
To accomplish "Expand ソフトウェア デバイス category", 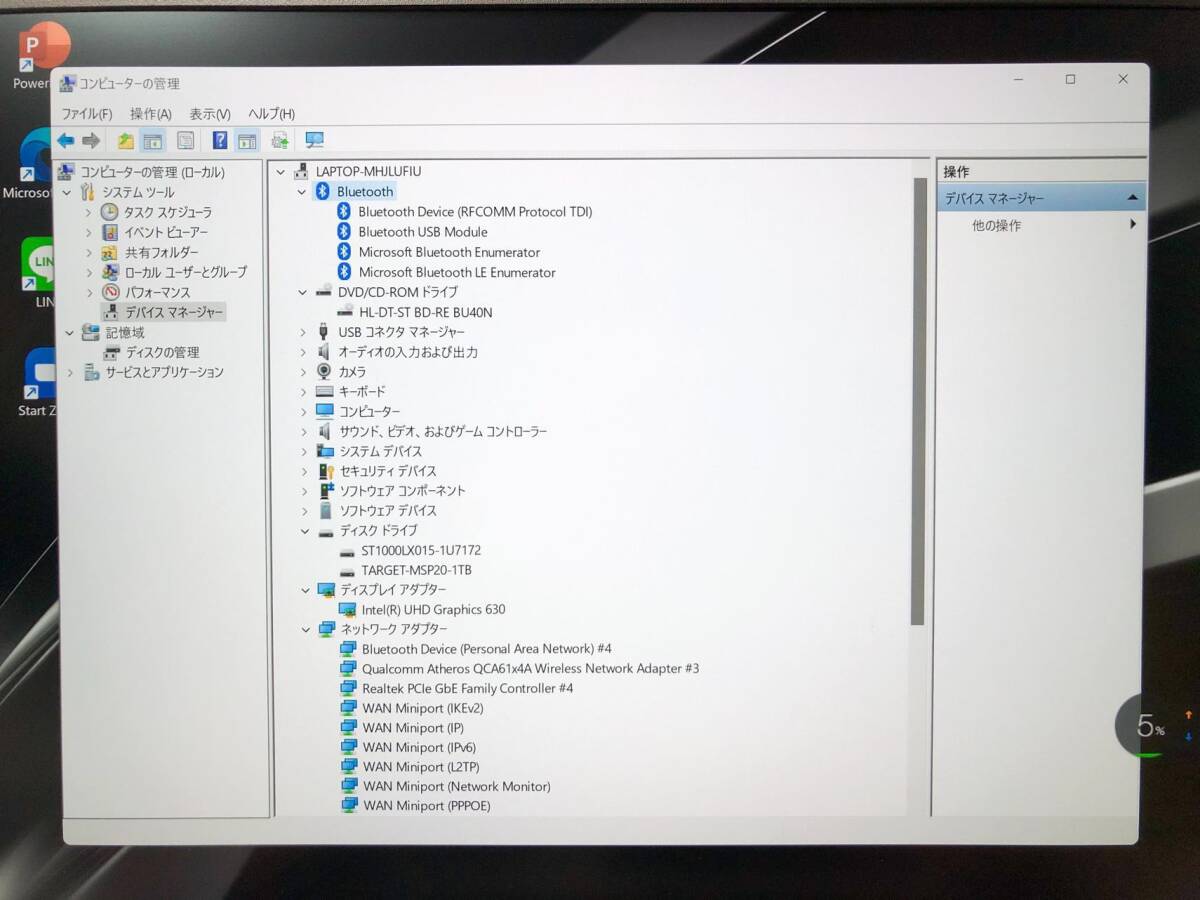I will (304, 511).
